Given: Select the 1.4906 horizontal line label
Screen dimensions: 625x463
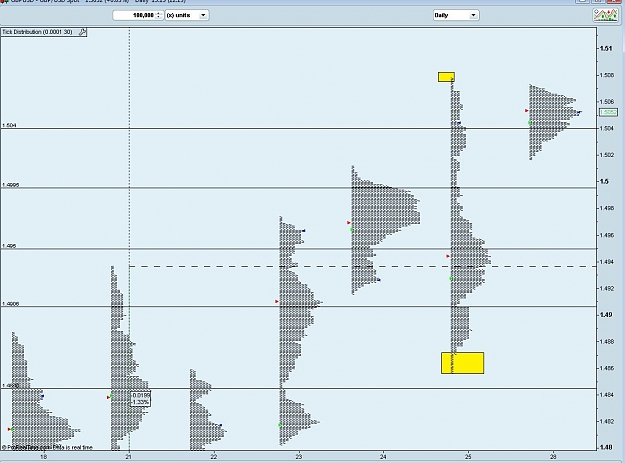Looking at the screenshot, I should pos(11,304).
